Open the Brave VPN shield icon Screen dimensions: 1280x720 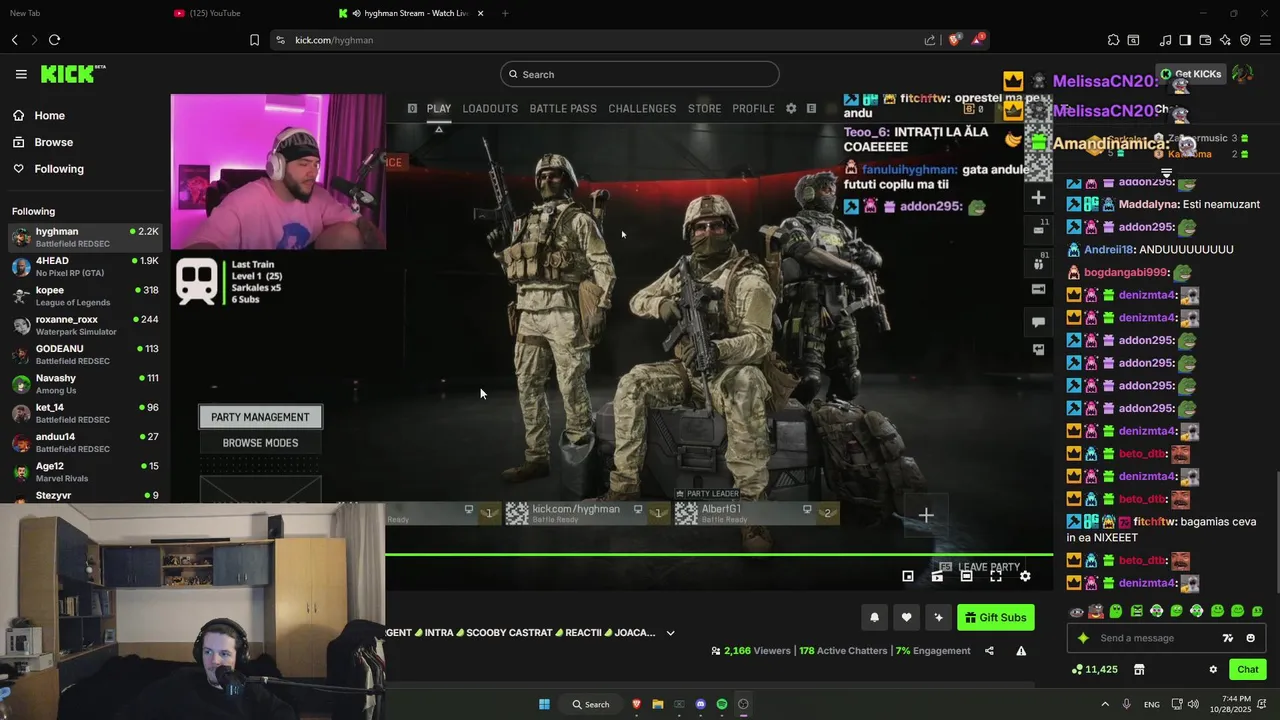1245,40
